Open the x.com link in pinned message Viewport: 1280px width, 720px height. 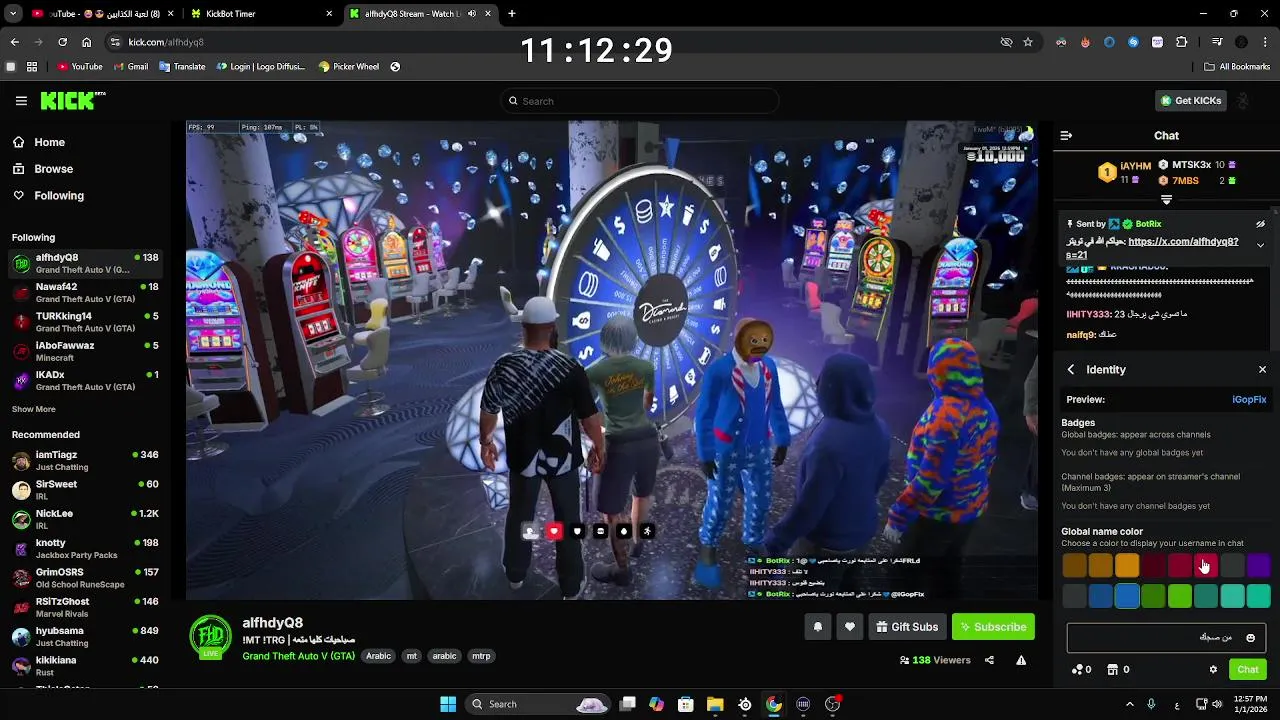tap(1183, 241)
